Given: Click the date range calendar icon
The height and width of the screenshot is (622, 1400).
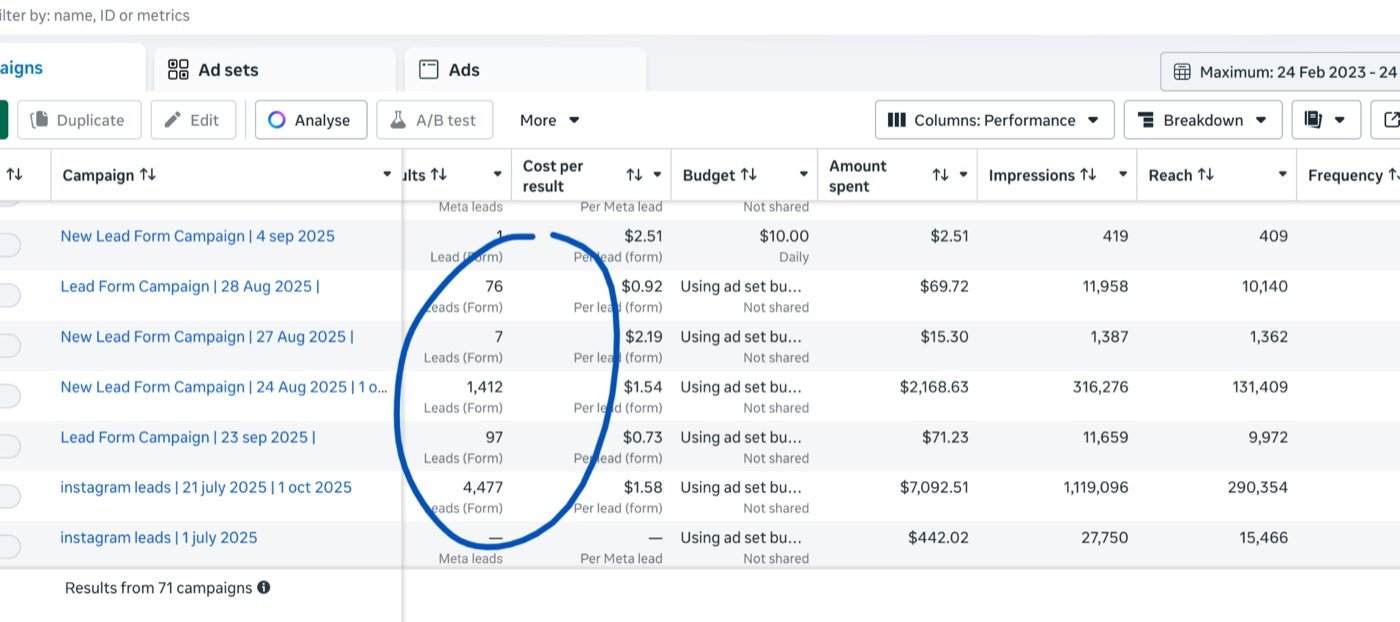Looking at the screenshot, I should pyautogui.click(x=1182, y=72).
